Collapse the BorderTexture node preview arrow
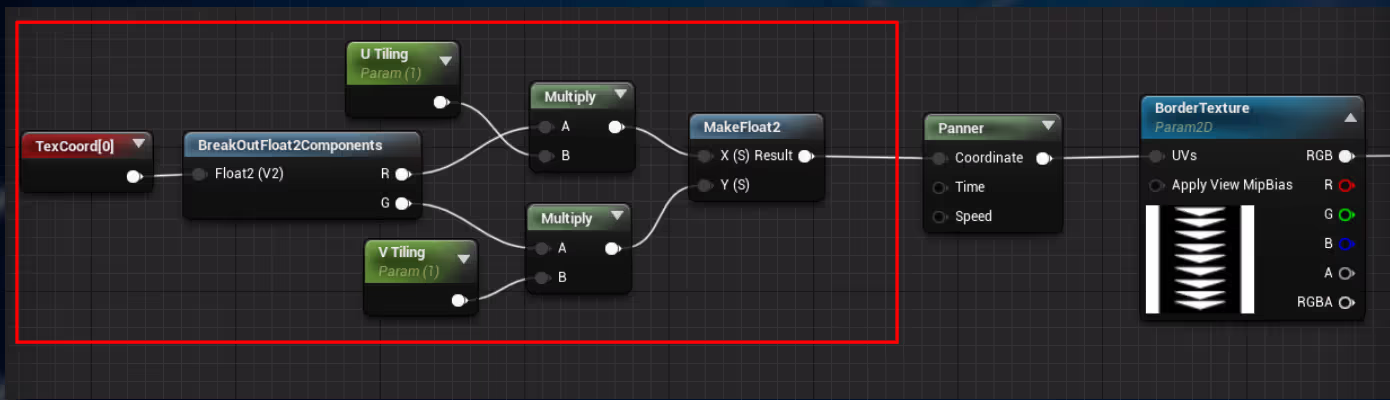The image size is (1390, 400). (1350, 117)
